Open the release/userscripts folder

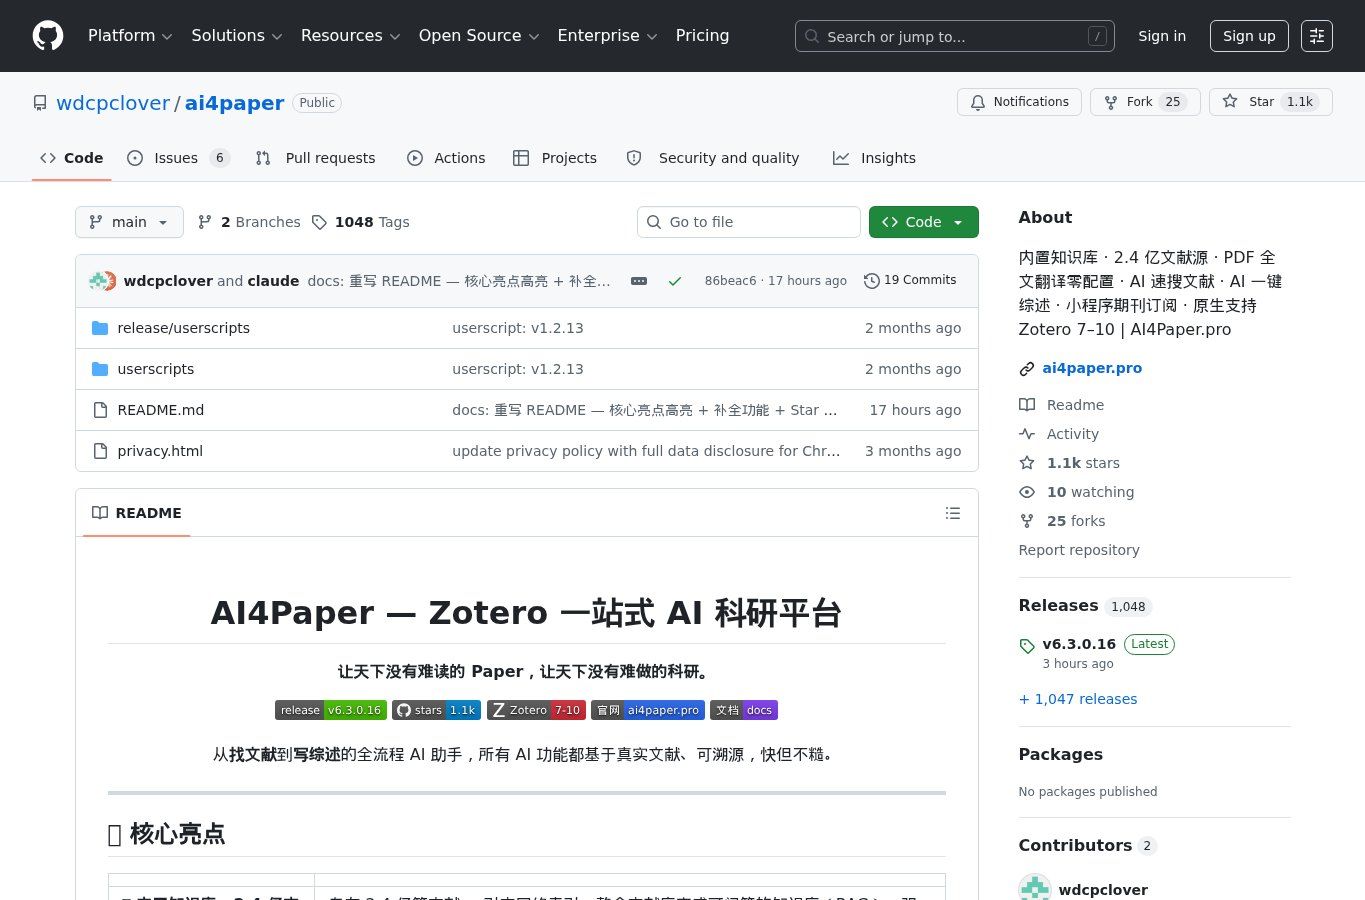183,328
